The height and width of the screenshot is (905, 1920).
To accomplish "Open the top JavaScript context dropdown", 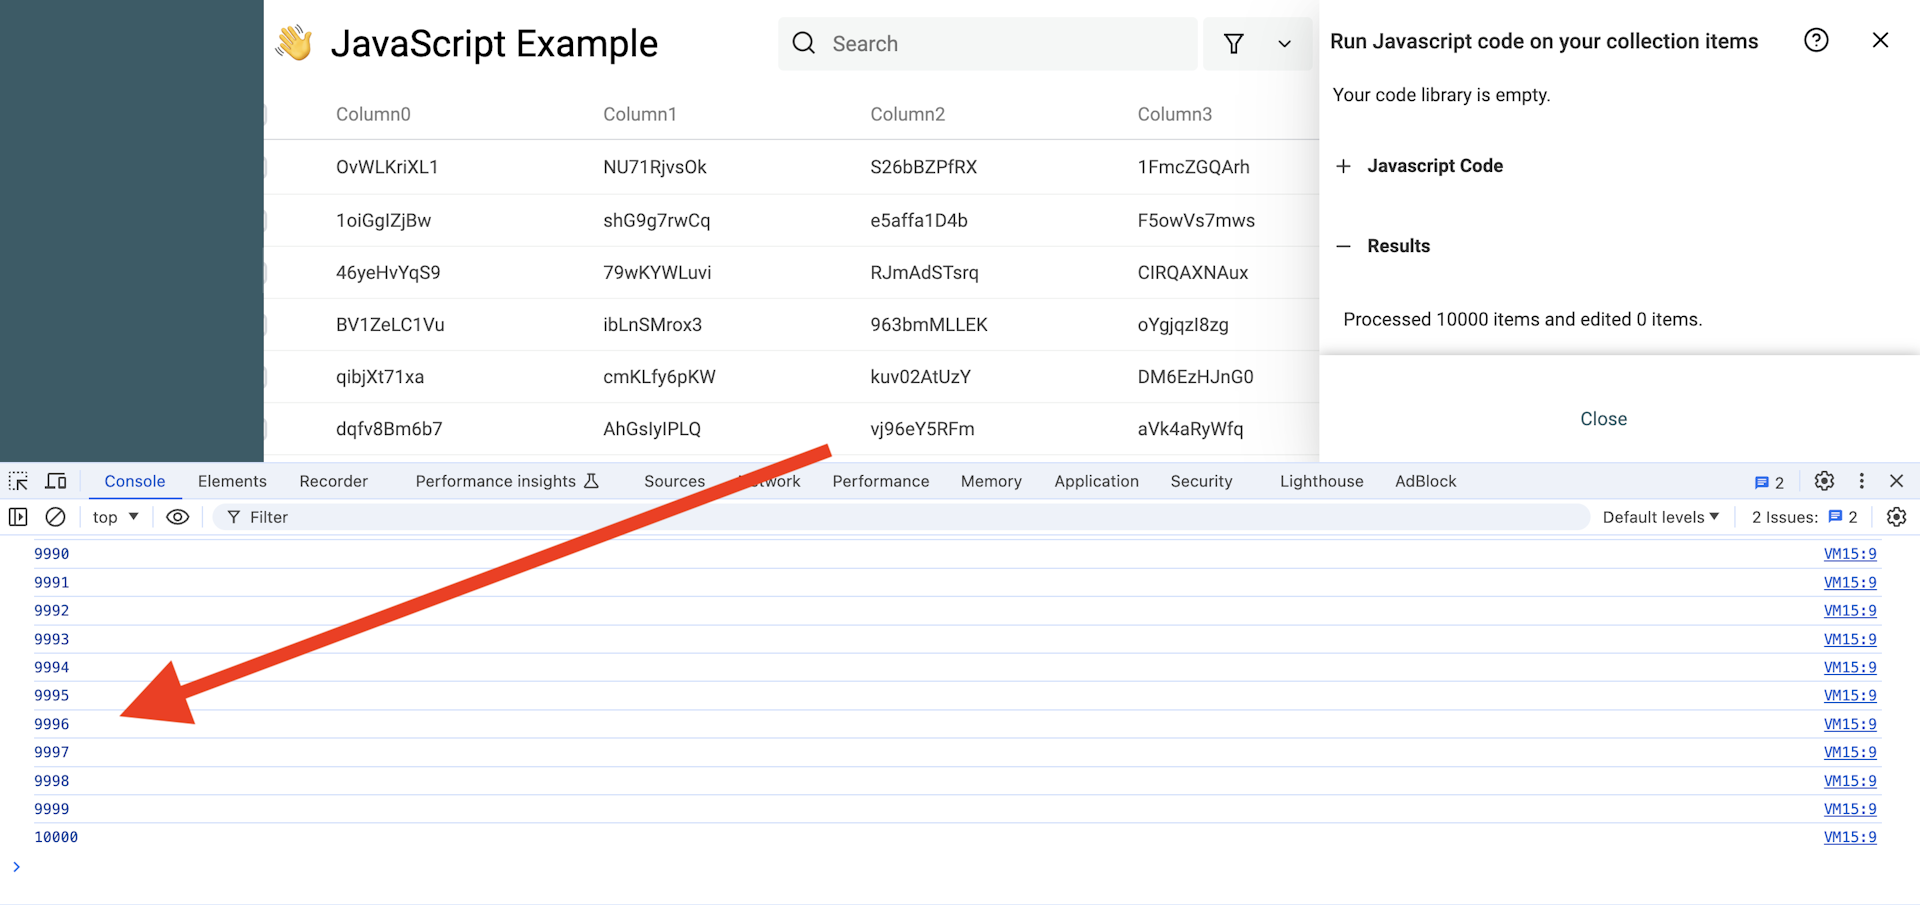I will (x=115, y=517).
